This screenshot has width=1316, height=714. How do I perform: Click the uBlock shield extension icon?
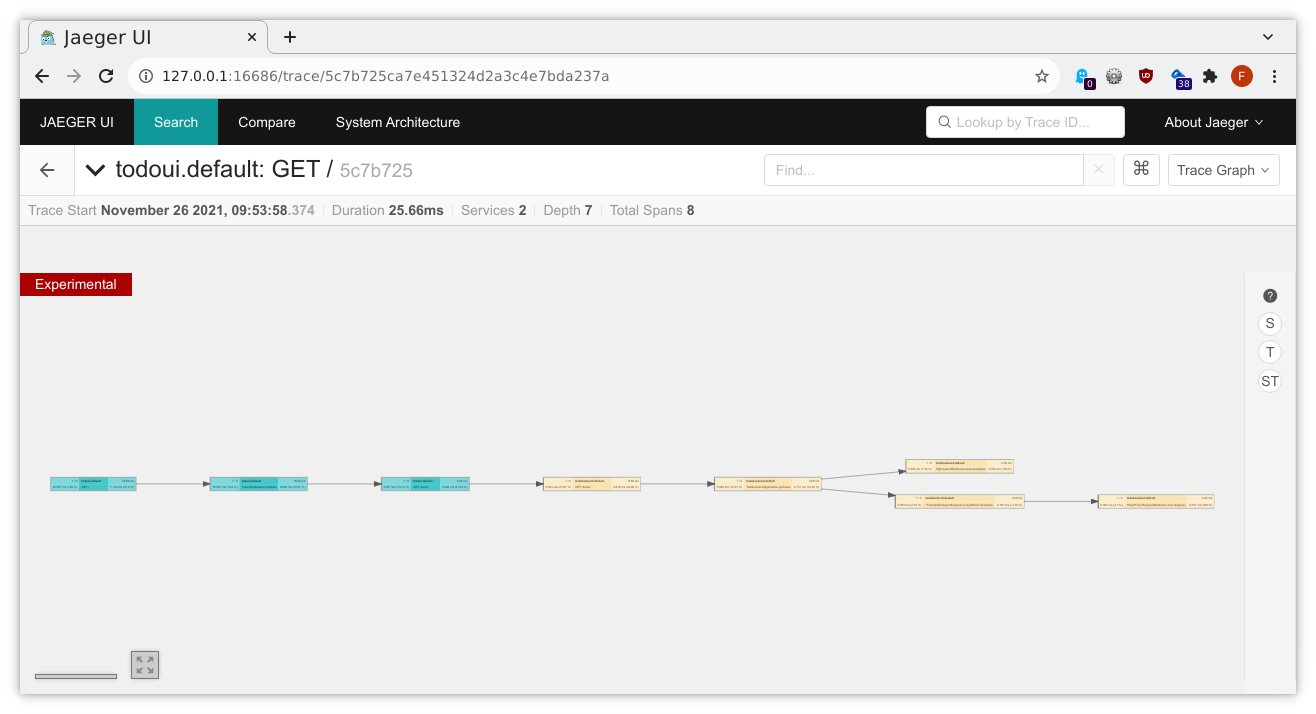pyautogui.click(x=1146, y=76)
